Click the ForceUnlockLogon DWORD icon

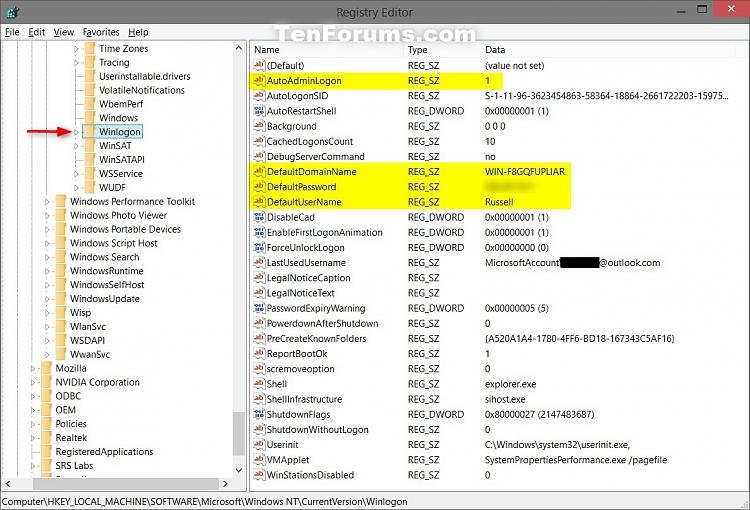(x=259, y=247)
